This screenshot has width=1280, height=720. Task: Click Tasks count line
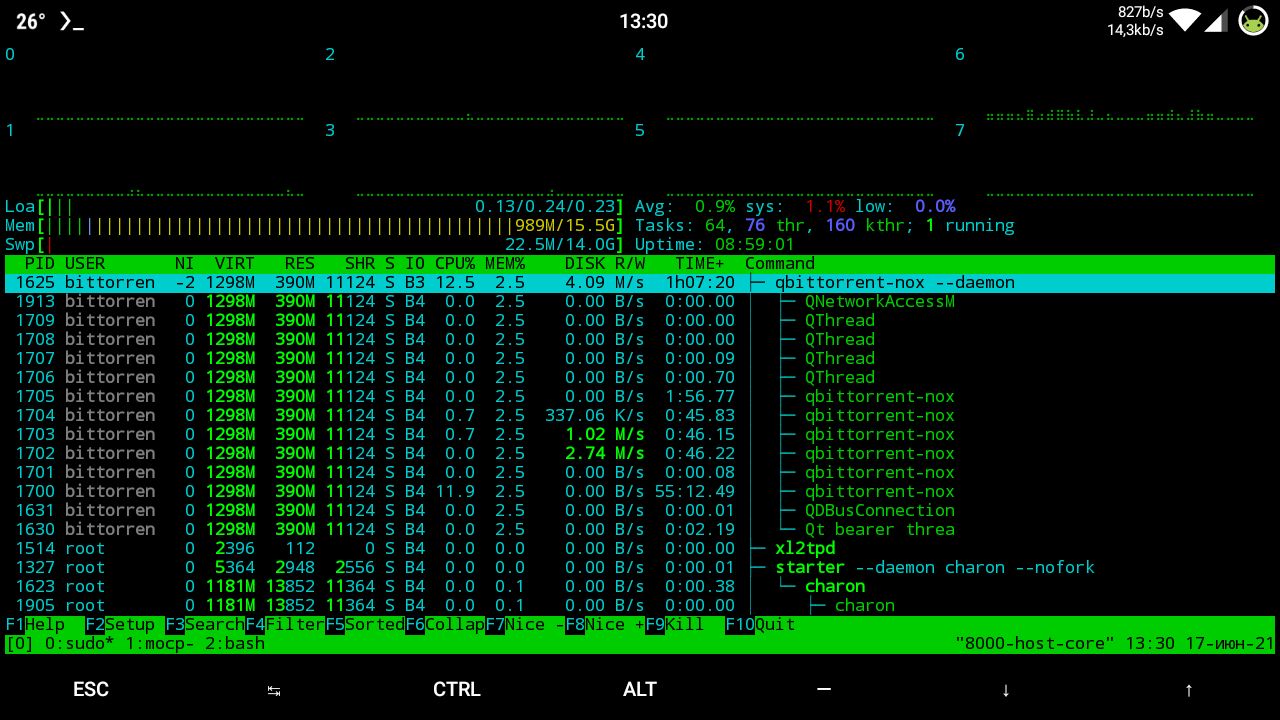(825, 225)
